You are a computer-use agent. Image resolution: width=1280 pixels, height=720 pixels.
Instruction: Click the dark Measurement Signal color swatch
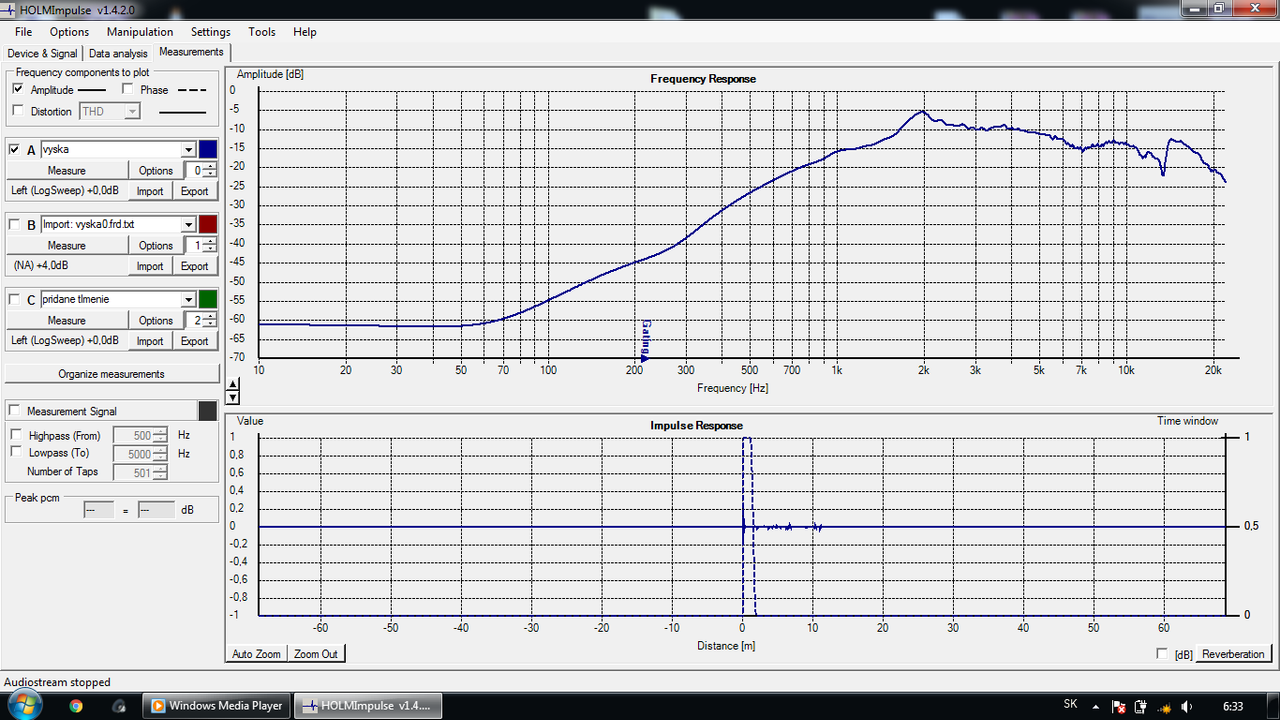click(x=208, y=411)
